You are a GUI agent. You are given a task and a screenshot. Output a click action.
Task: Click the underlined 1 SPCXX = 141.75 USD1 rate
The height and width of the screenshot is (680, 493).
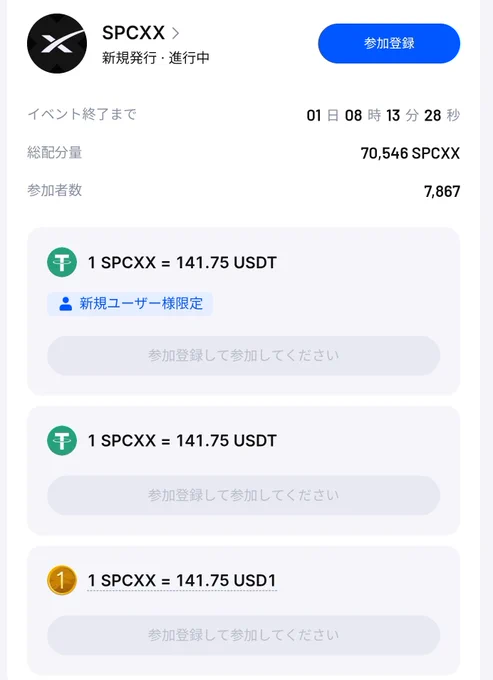(182, 581)
